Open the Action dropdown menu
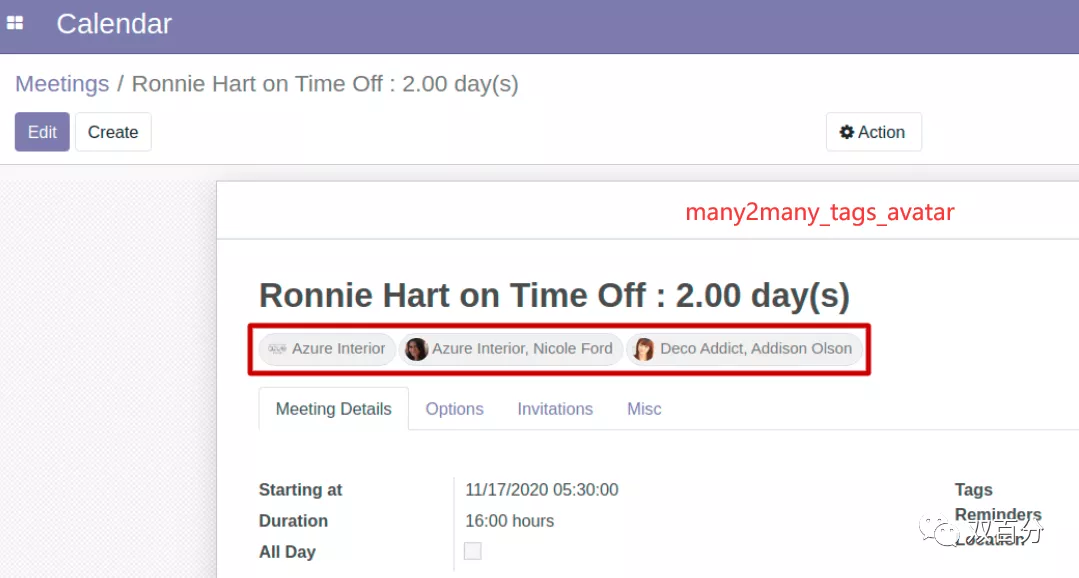 (x=873, y=132)
